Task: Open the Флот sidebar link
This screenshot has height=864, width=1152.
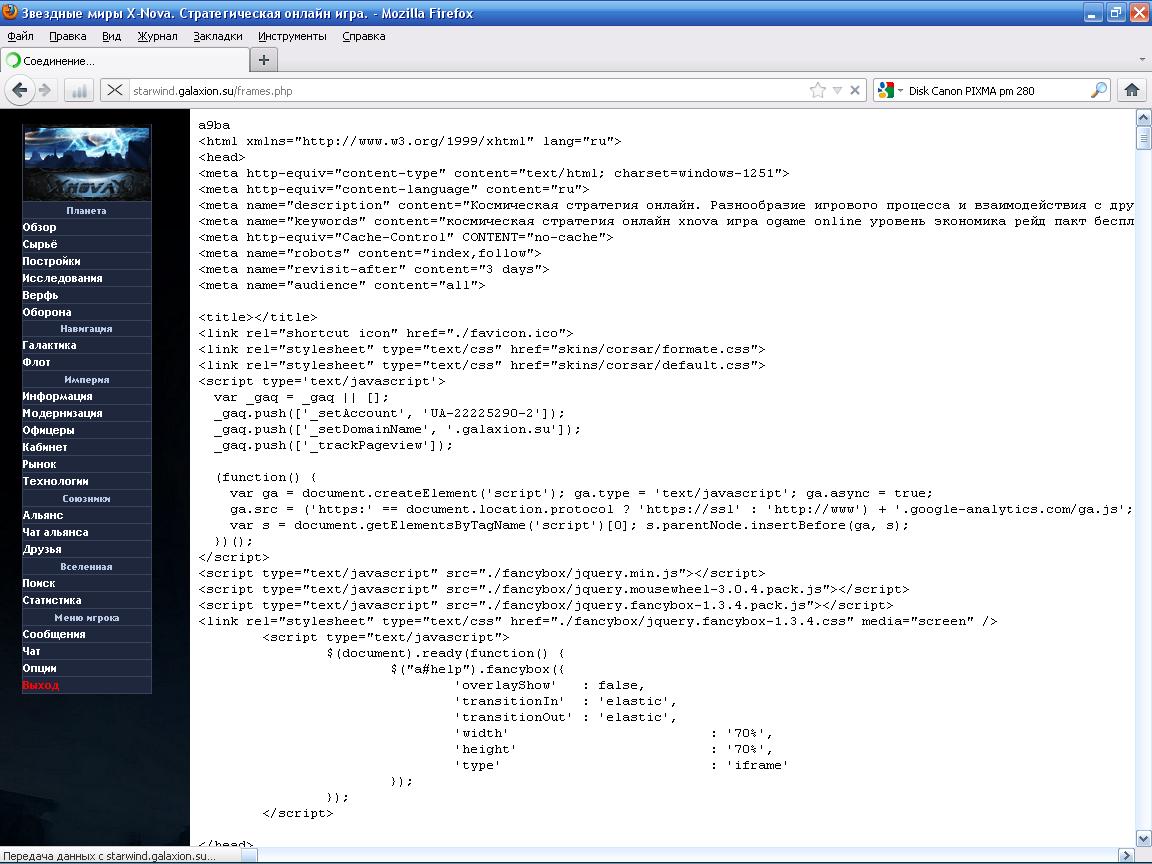Action: click(x=36, y=361)
